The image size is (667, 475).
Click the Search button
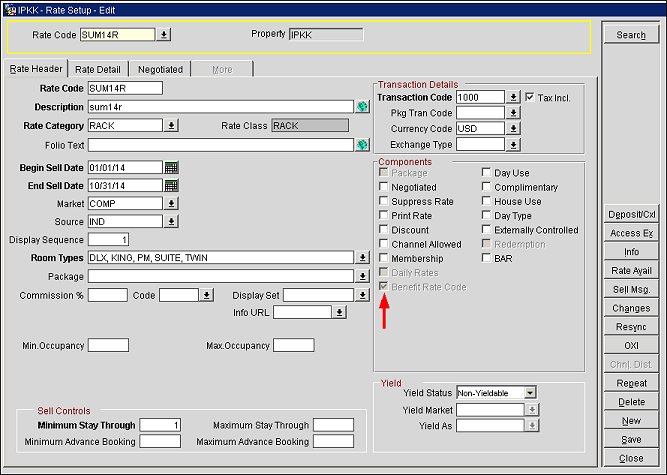[x=631, y=35]
